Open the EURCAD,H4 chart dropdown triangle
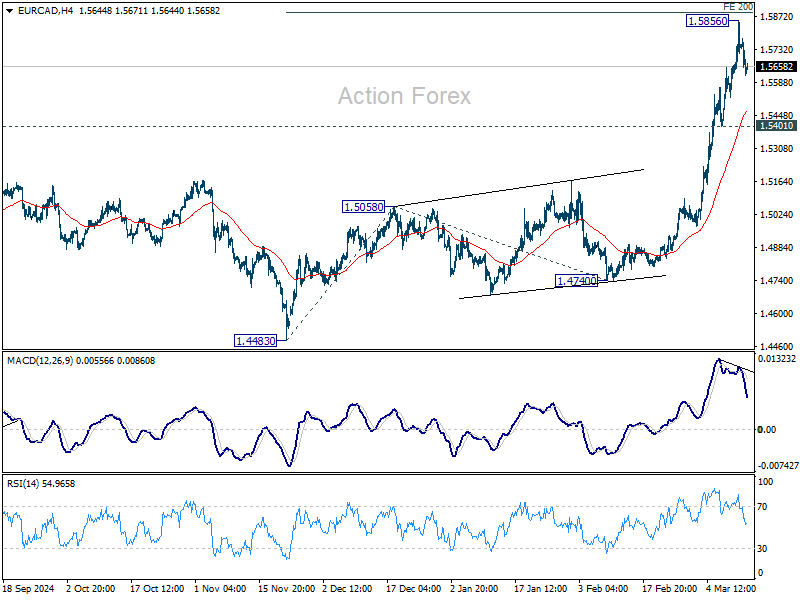Screen dimensions: 800x600 pos(9,11)
